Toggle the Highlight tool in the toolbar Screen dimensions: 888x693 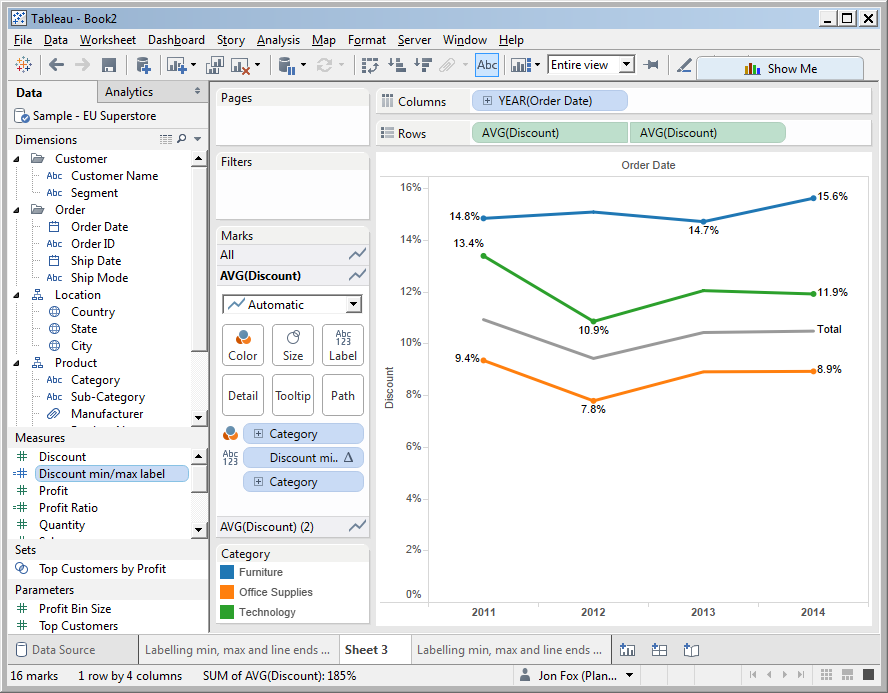[684, 64]
